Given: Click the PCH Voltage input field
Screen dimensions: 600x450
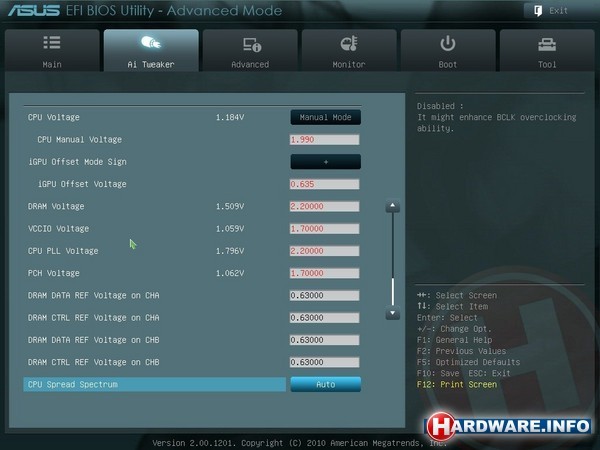Looking at the screenshot, I should pyautogui.click(x=324, y=273).
